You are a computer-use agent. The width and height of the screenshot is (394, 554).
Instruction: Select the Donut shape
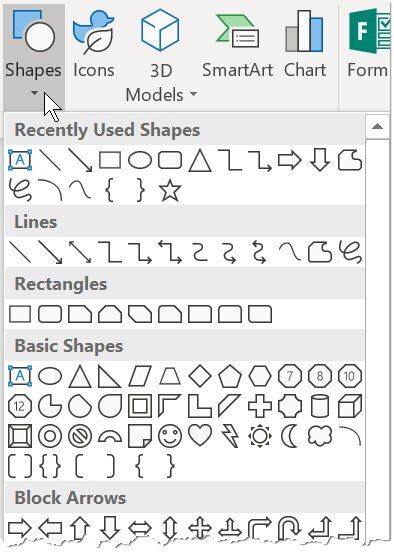[x=50, y=436]
